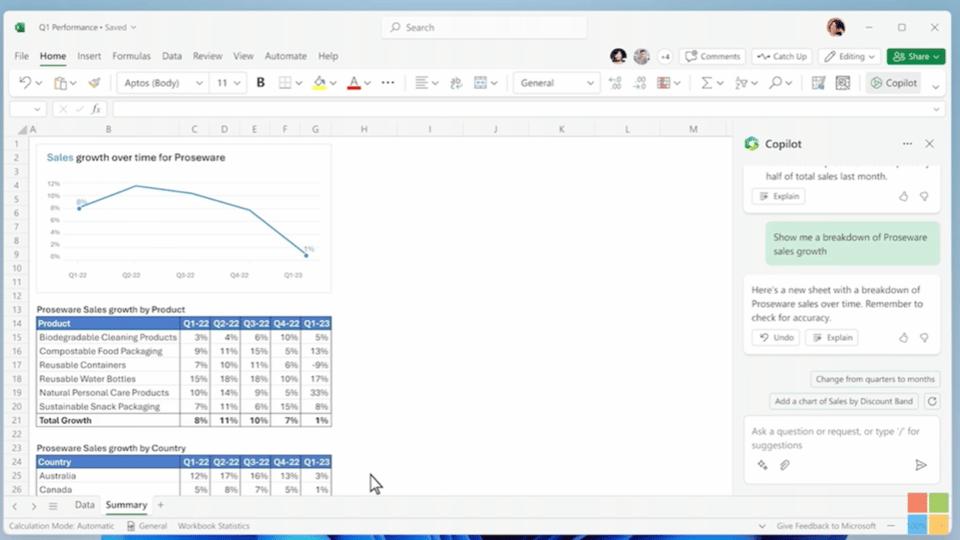Click the formula bar input
The image size is (960, 540).
(520, 110)
